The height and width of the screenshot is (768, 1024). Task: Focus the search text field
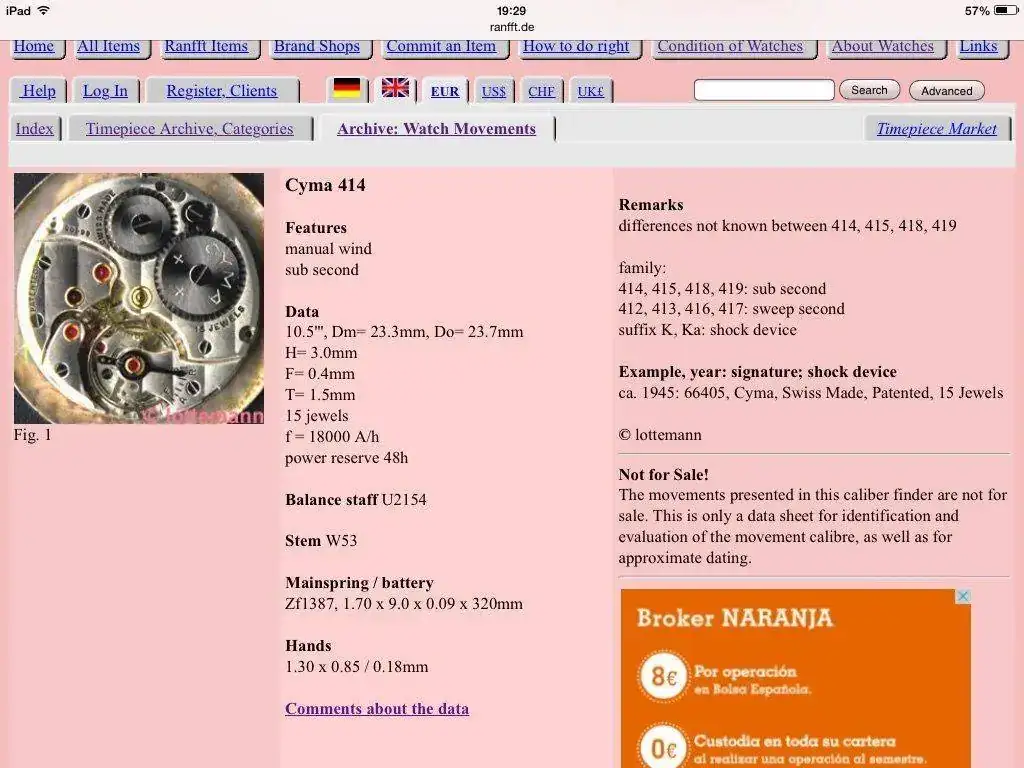pos(764,90)
